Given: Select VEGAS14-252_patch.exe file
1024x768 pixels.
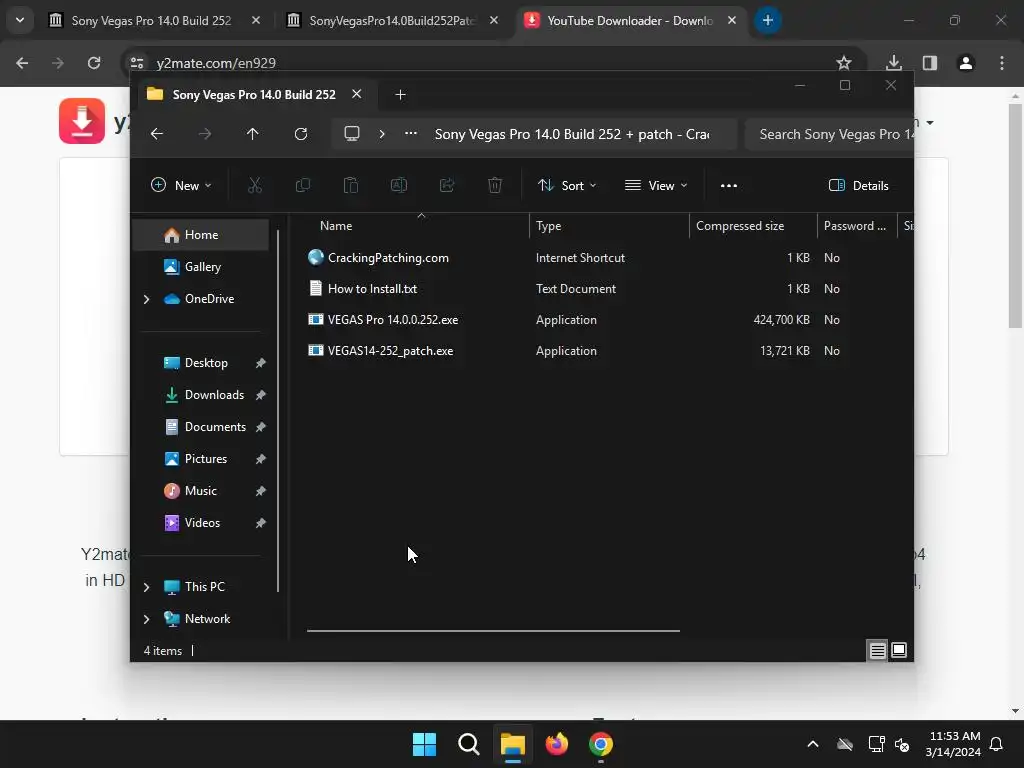Looking at the screenshot, I should pos(390,351).
